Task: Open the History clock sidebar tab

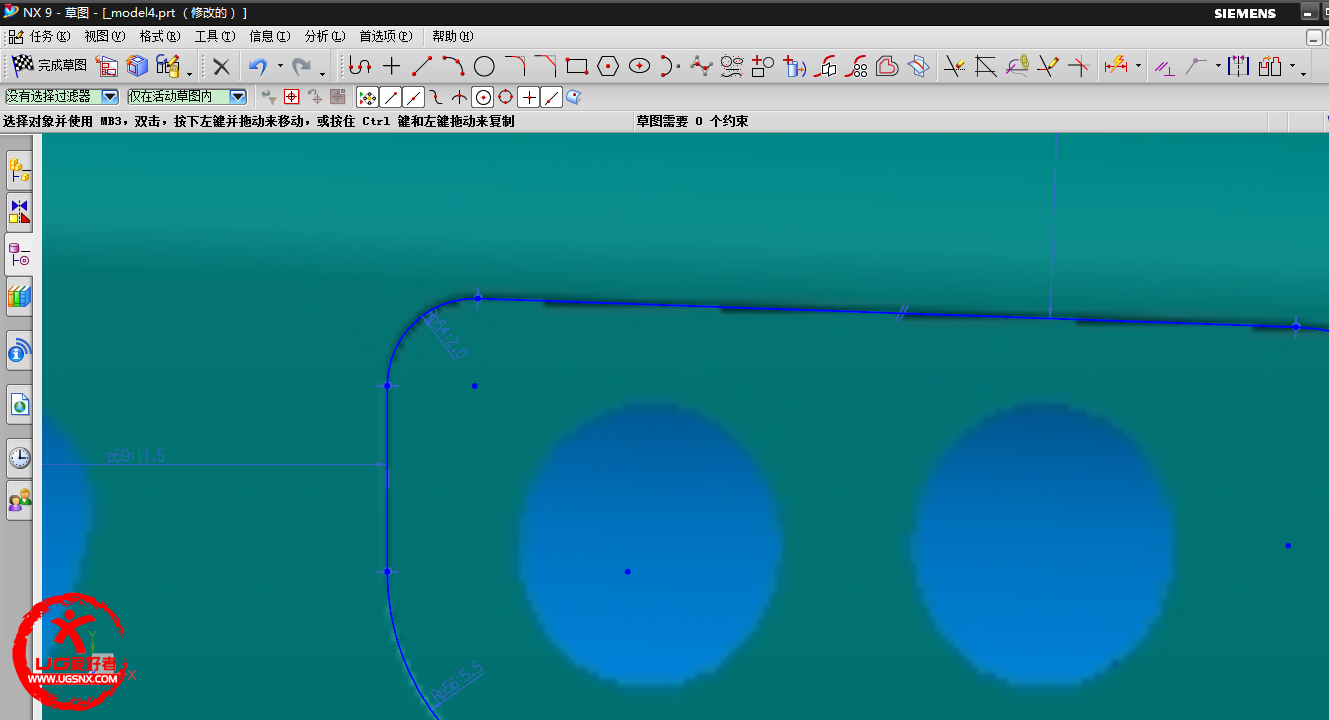Action: tap(19, 459)
